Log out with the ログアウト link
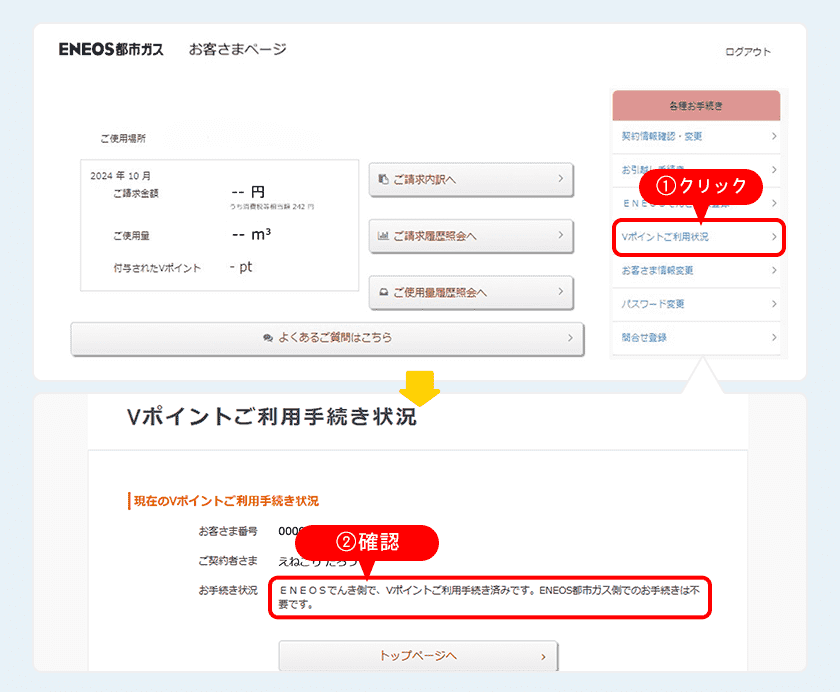Viewport: 840px width, 692px height. click(x=748, y=52)
